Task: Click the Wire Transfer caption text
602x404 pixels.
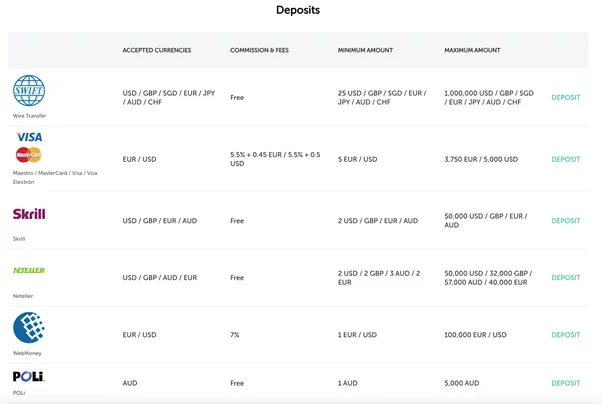Action: pyautogui.click(x=29, y=116)
